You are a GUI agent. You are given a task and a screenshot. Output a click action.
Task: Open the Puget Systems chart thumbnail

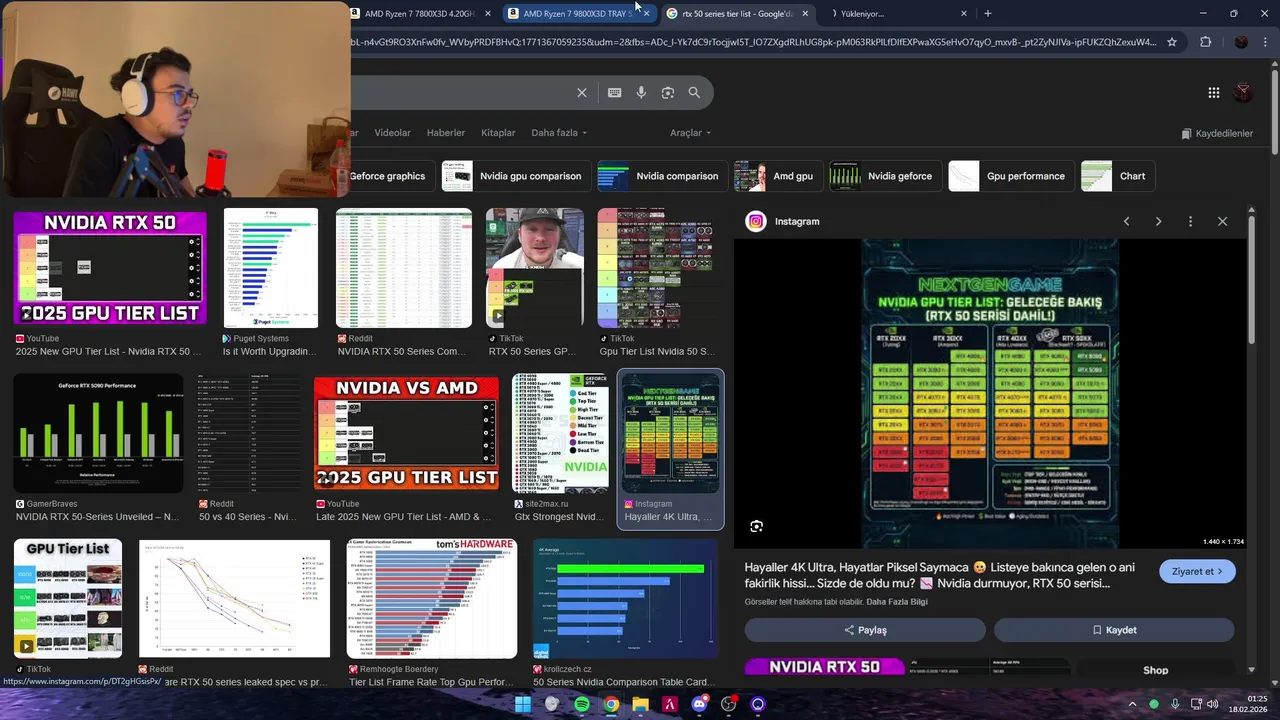(x=271, y=268)
